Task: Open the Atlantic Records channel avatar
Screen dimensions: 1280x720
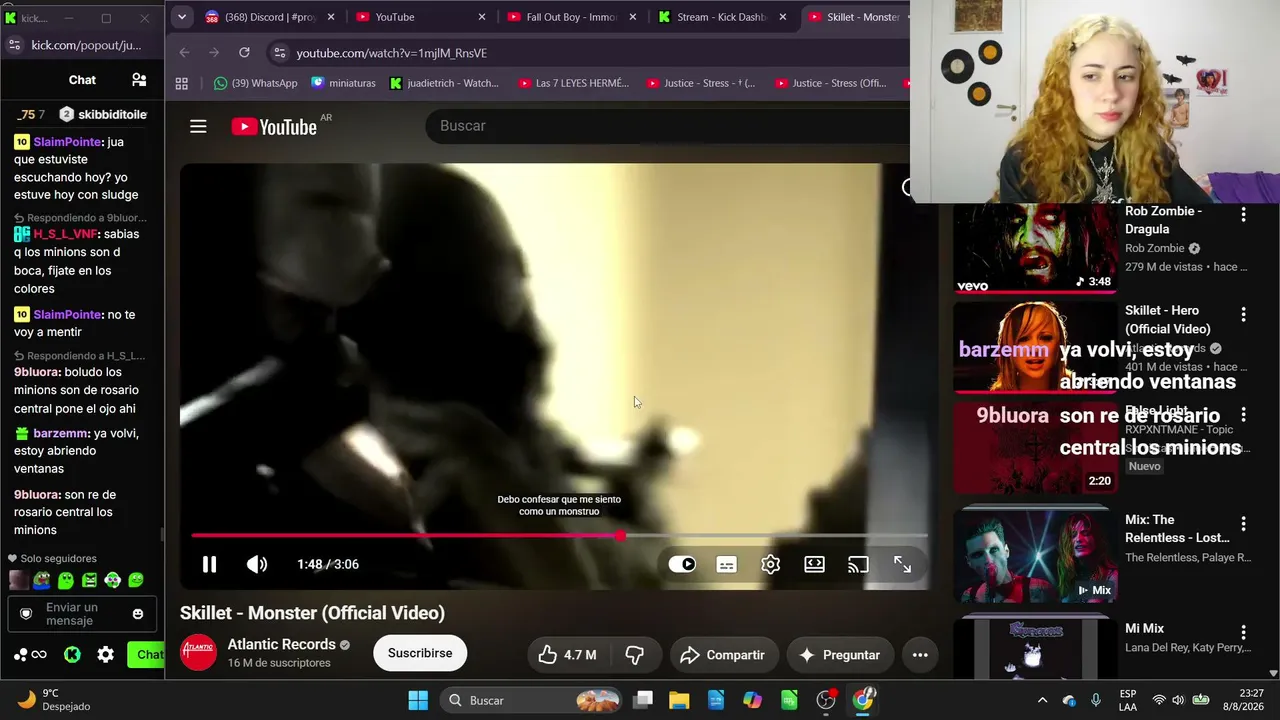Action: pos(198,653)
